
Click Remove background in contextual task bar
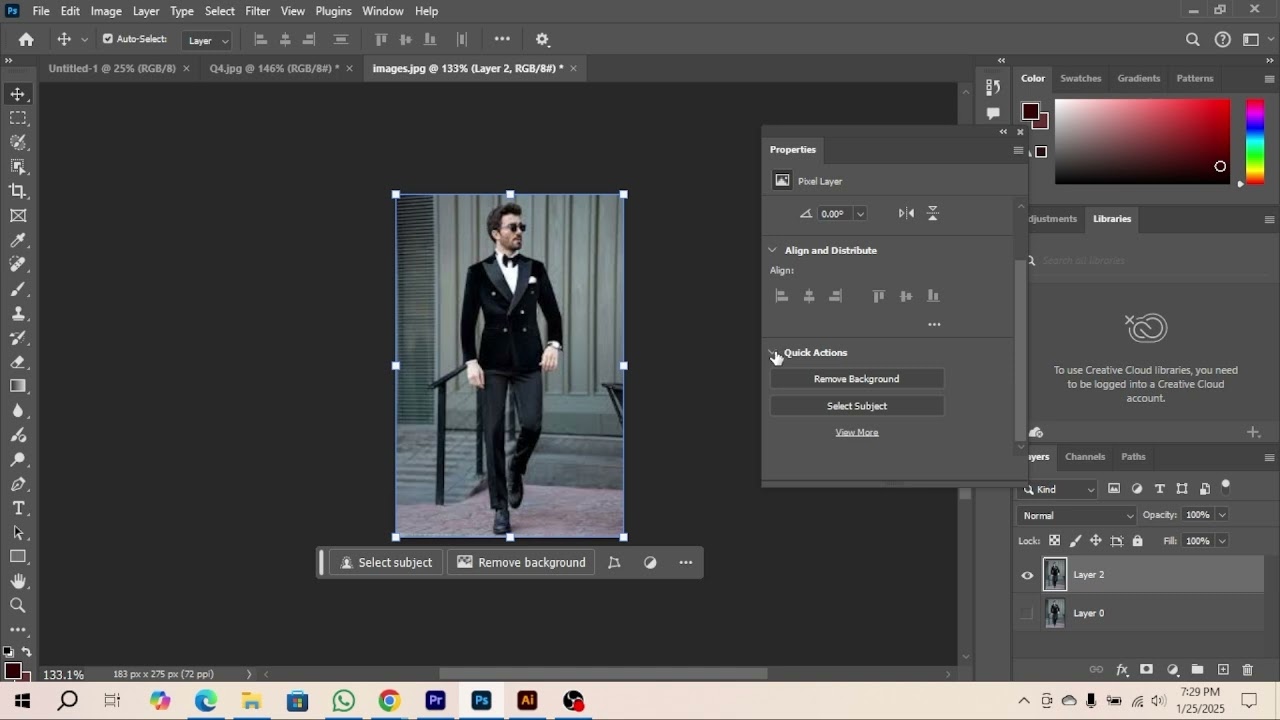tap(522, 562)
